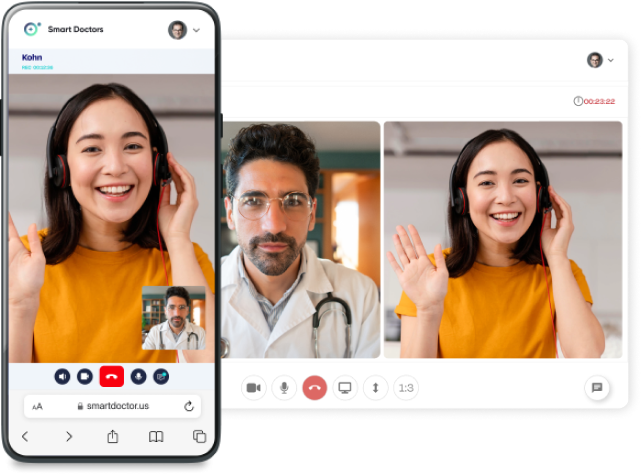
Task: Tap the AA reader text-size button
Action: click(37, 406)
